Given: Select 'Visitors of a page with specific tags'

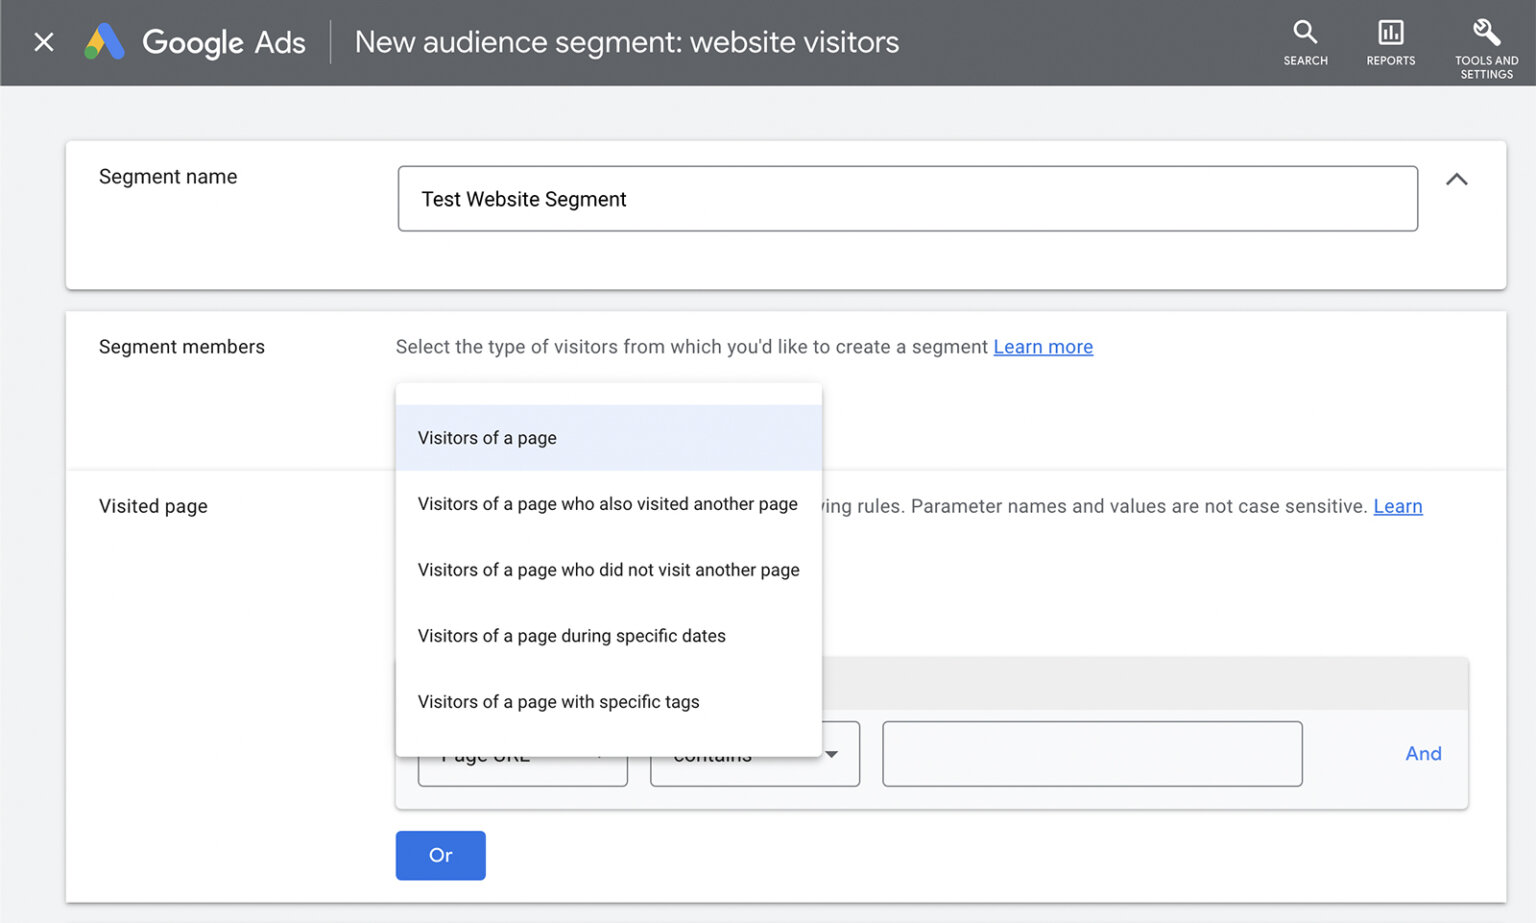Looking at the screenshot, I should tap(558, 701).
